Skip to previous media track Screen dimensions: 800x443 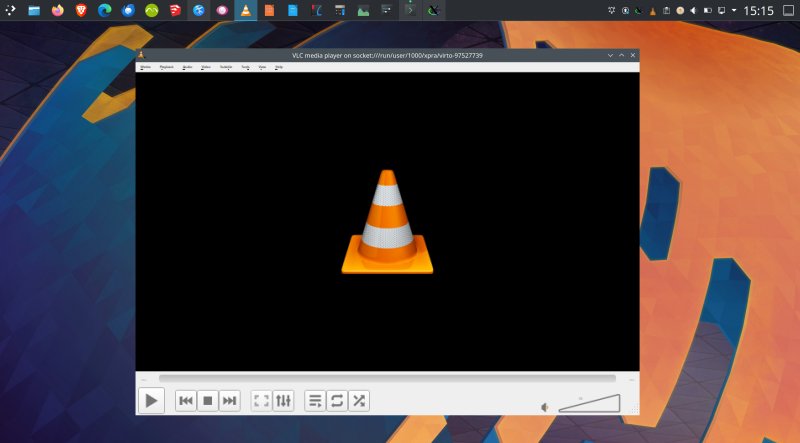pyautogui.click(x=186, y=401)
